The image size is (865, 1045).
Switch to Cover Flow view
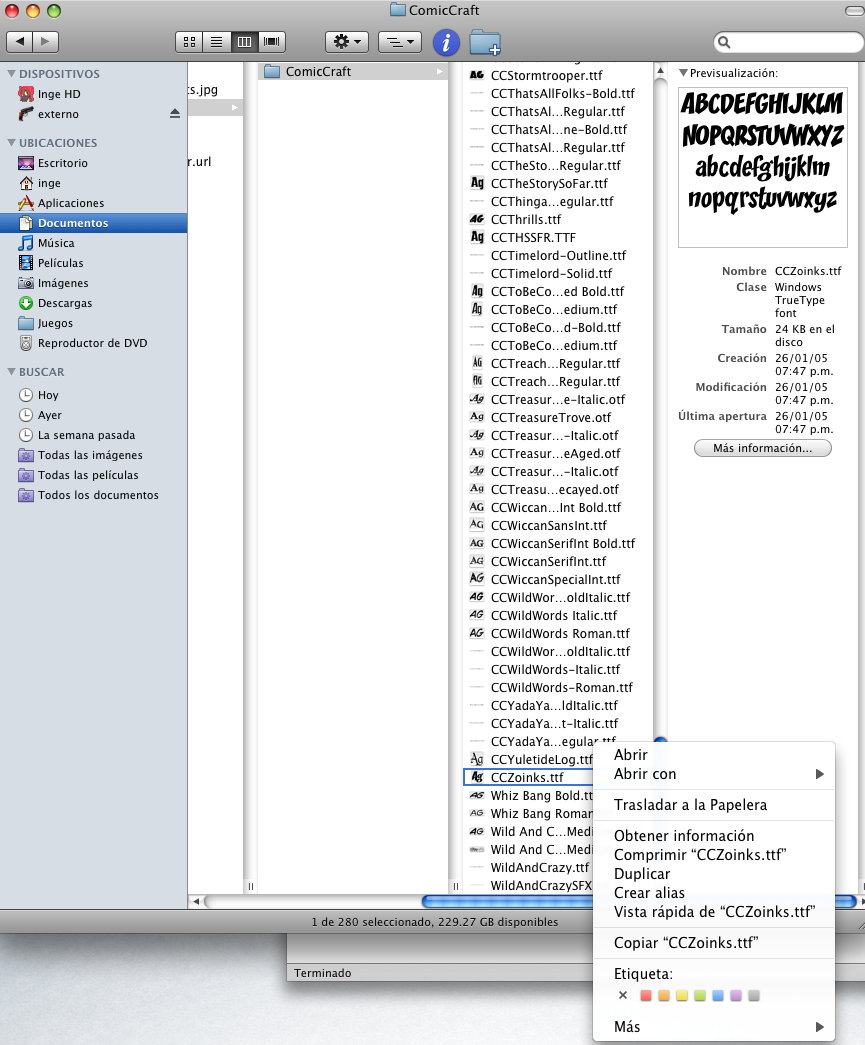tap(271, 42)
